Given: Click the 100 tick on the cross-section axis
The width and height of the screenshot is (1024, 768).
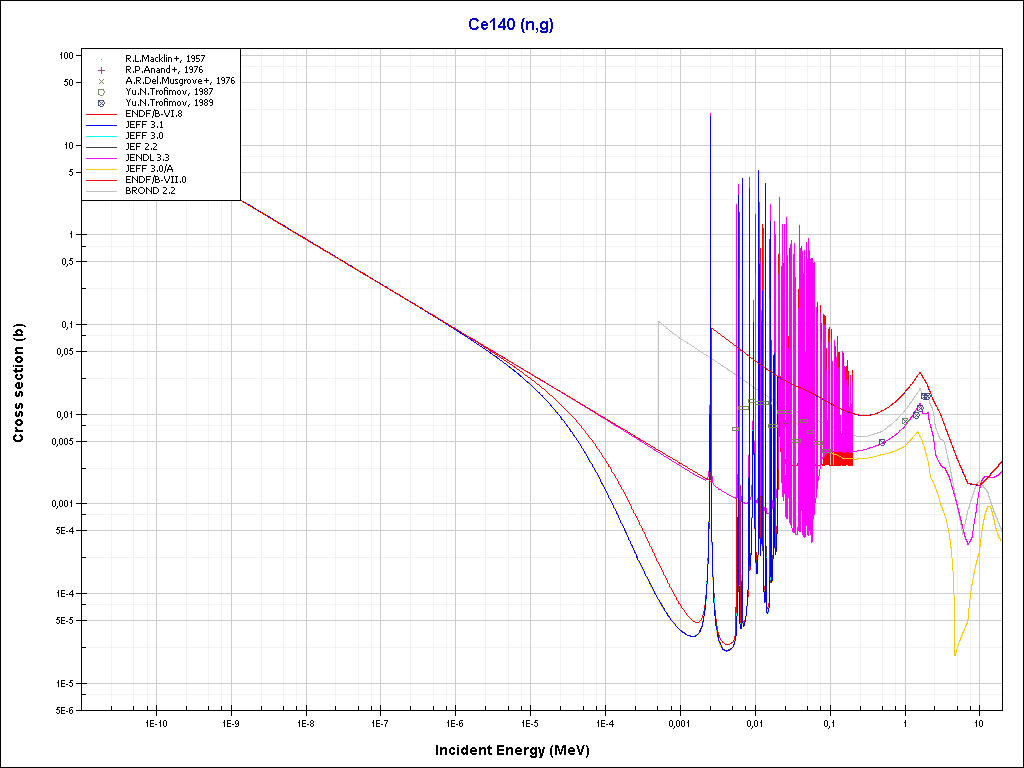Looking at the screenshot, I should point(68,55).
